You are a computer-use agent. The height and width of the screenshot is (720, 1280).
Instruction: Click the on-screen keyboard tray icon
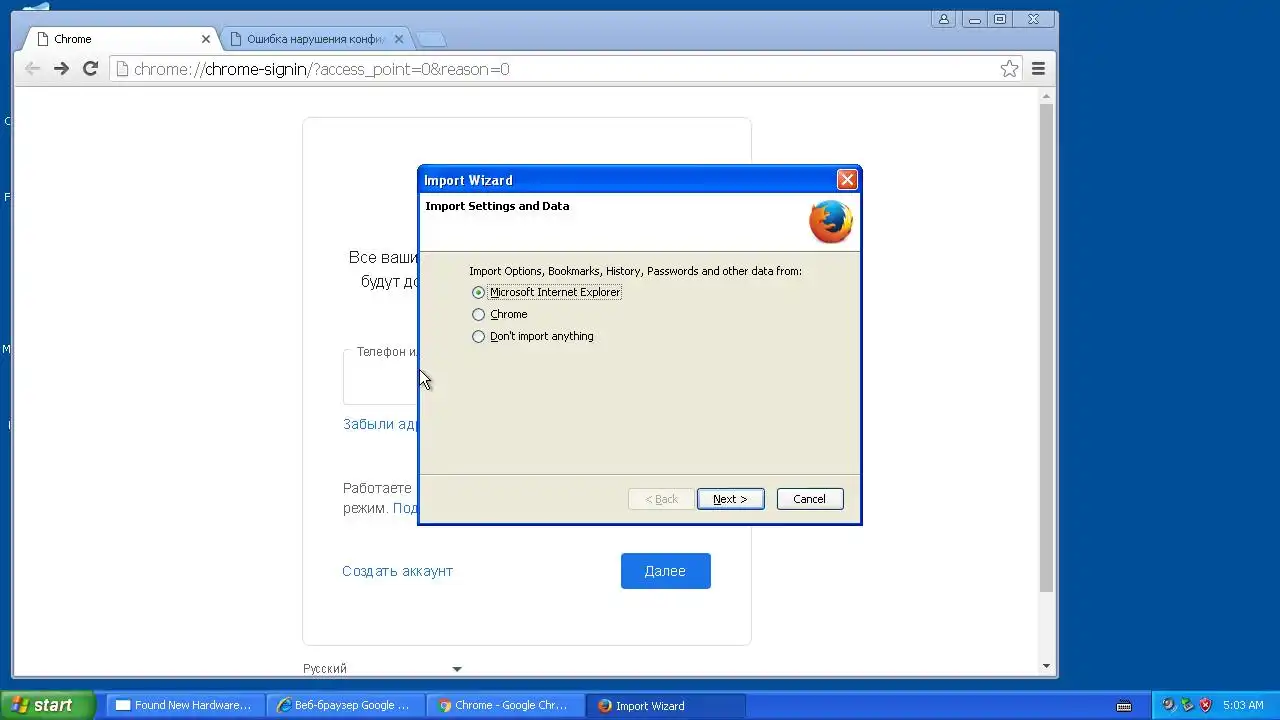[1124, 706]
